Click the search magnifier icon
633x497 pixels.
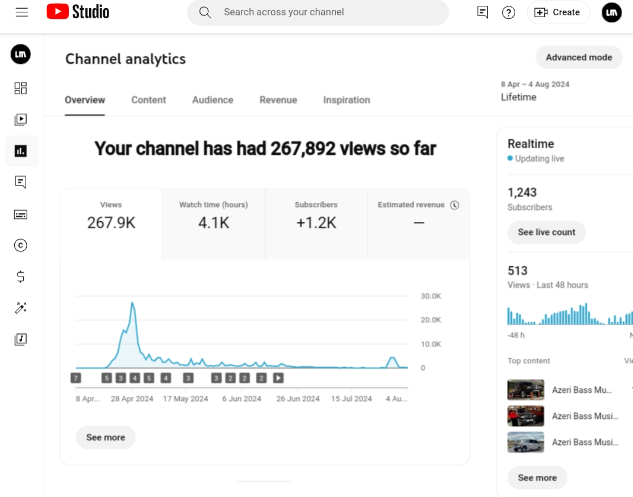[x=205, y=12]
